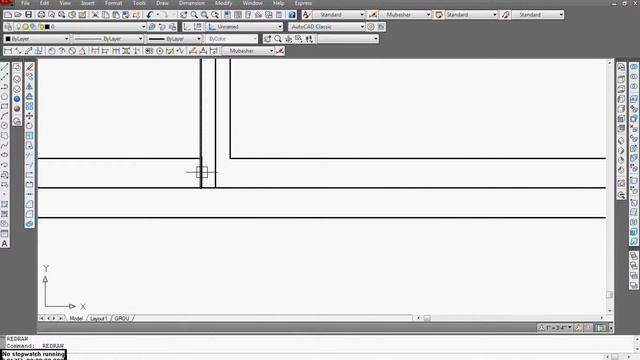Select the Radius dimension tool
This screenshot has height=360, width=640.
coord(52,51)
